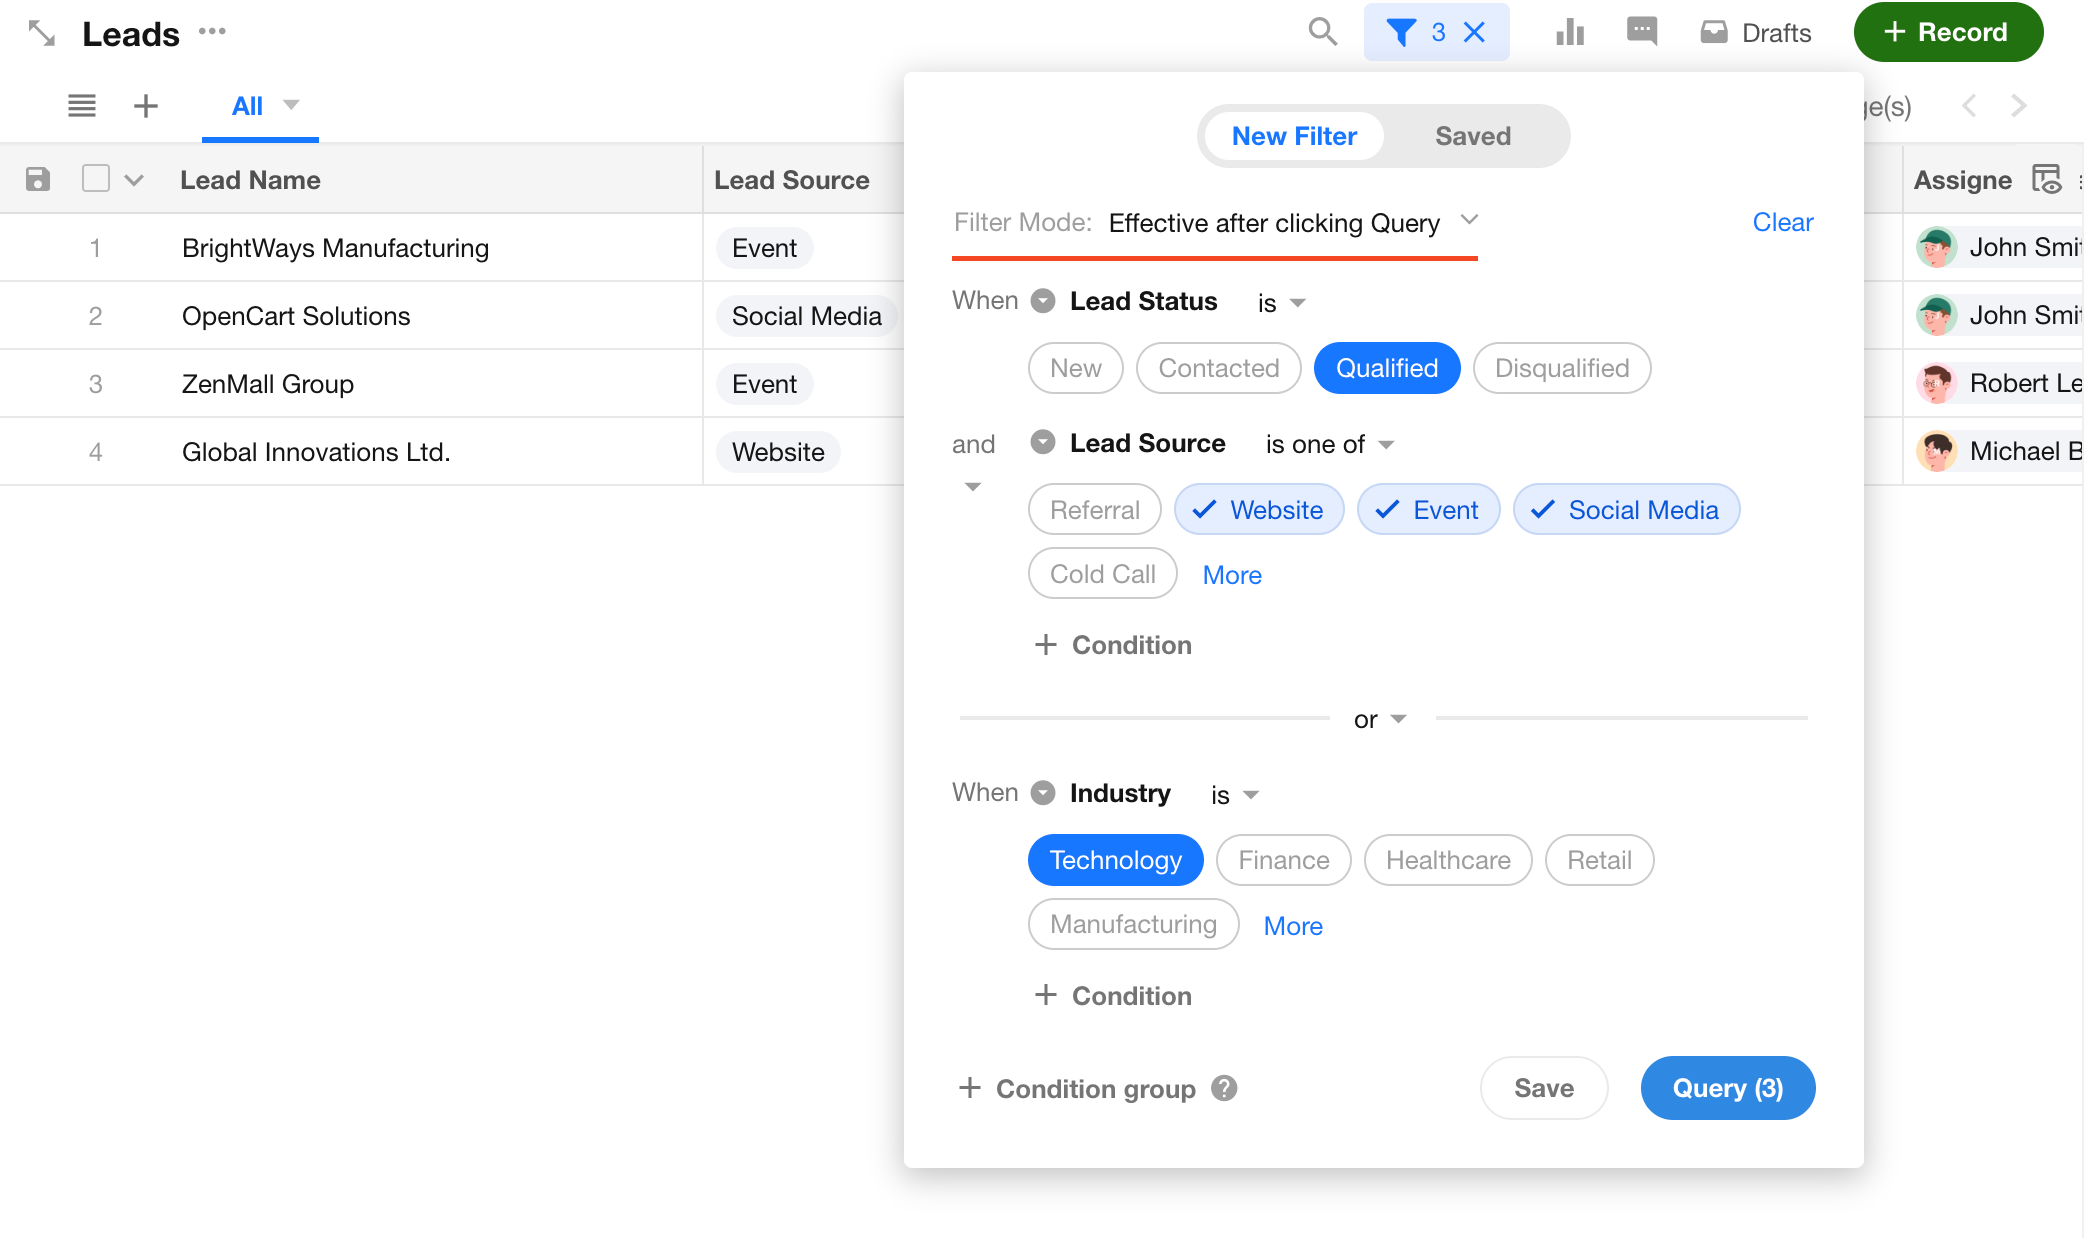Click the plus icon to add view
The width and height of the screenshot is (2084, 1238).
click(x=146, y=106)
